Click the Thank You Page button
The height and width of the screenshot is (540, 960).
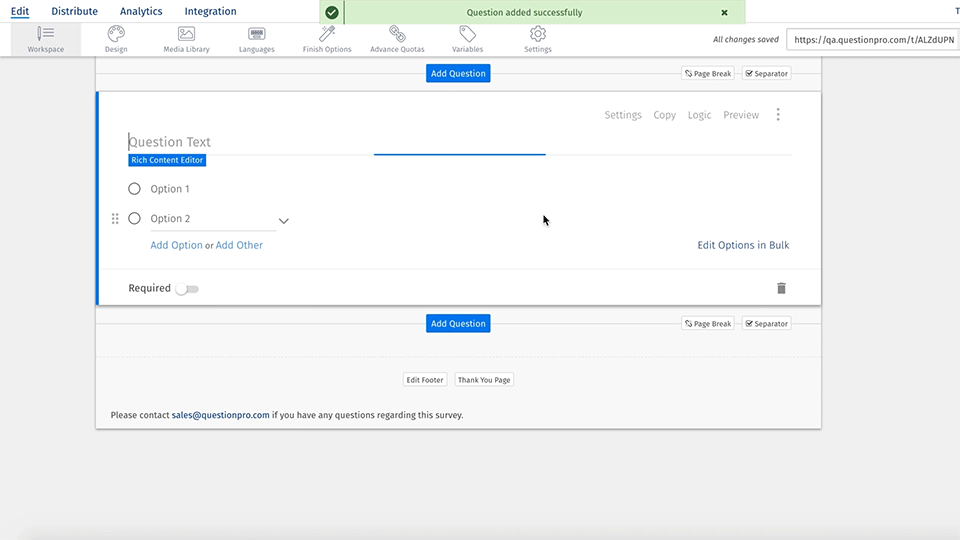484,380
